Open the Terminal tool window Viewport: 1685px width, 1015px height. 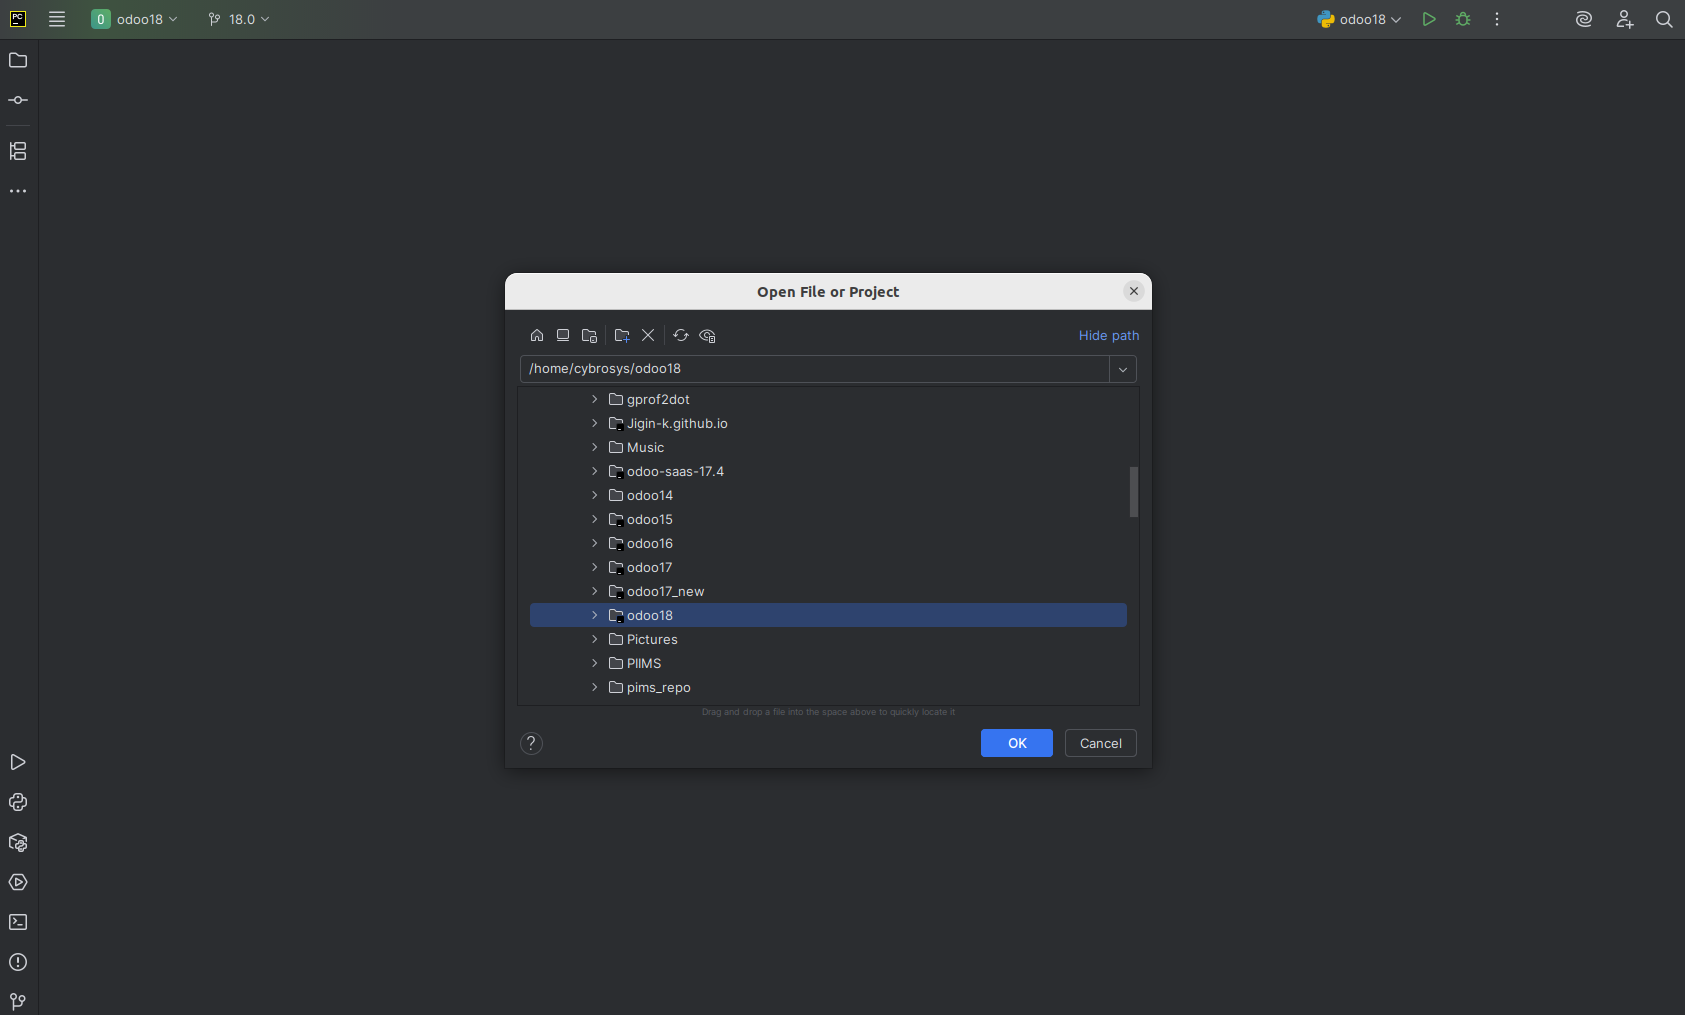[x=18, y=922]
